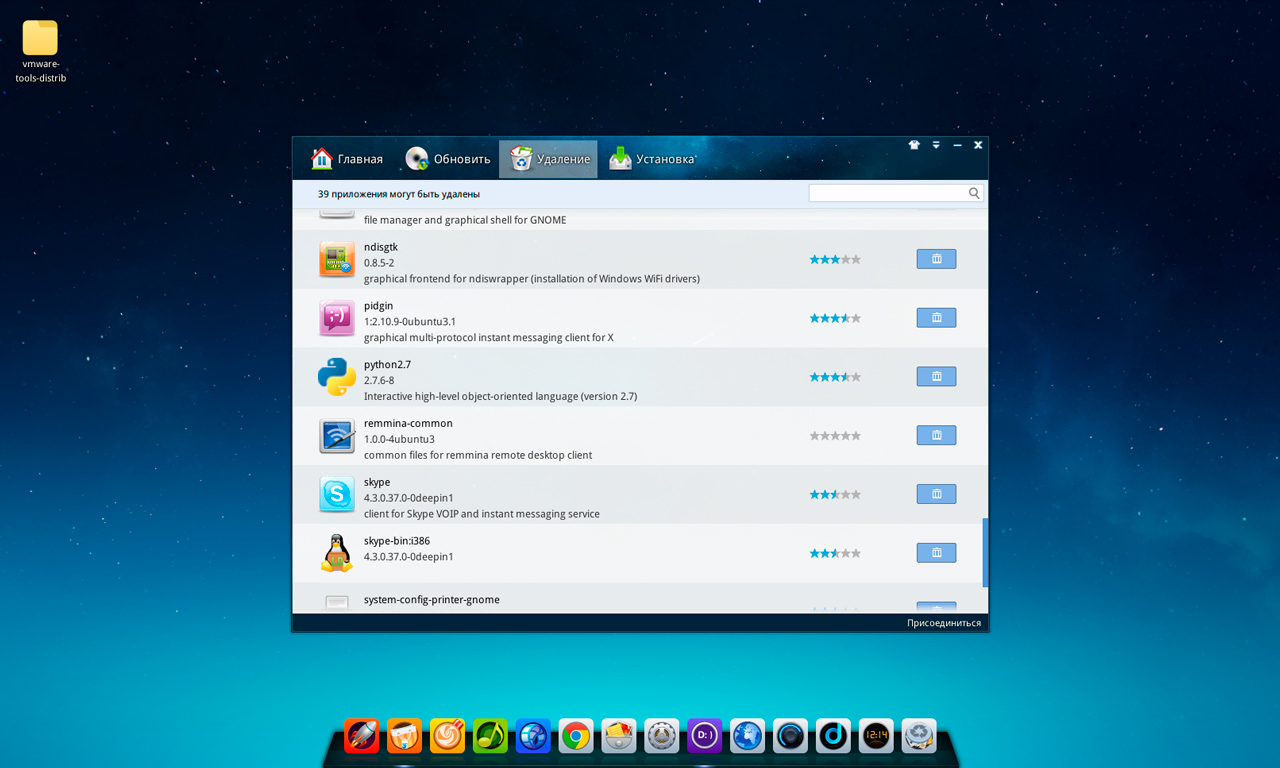Click the python2.7 star rating

pos(835,377)
